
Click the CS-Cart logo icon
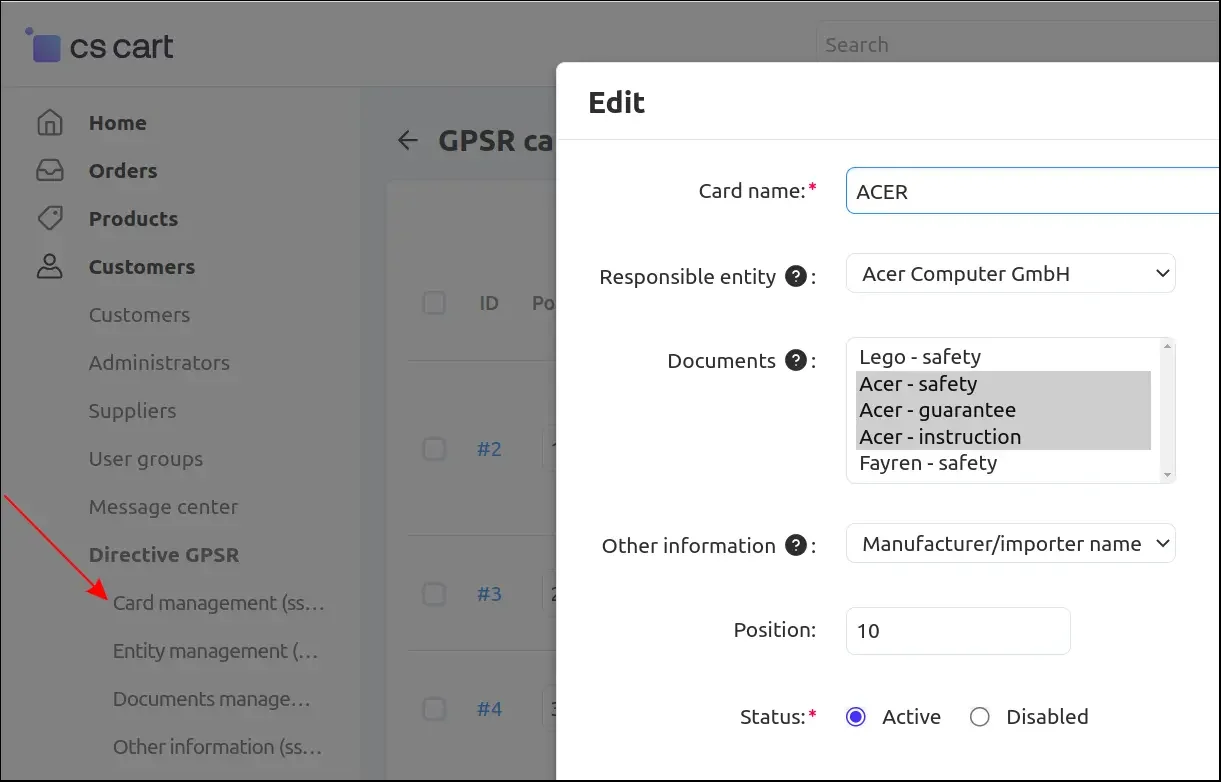(45, 46)
